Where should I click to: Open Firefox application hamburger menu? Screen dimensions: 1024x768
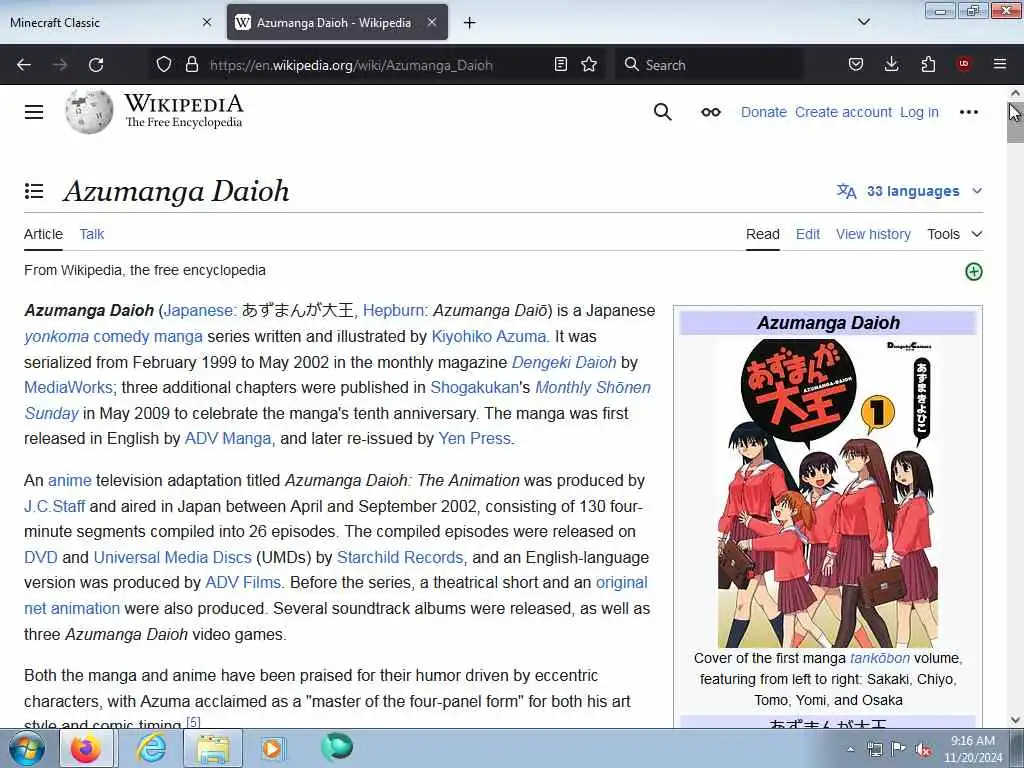click(x=1000, y=64)
